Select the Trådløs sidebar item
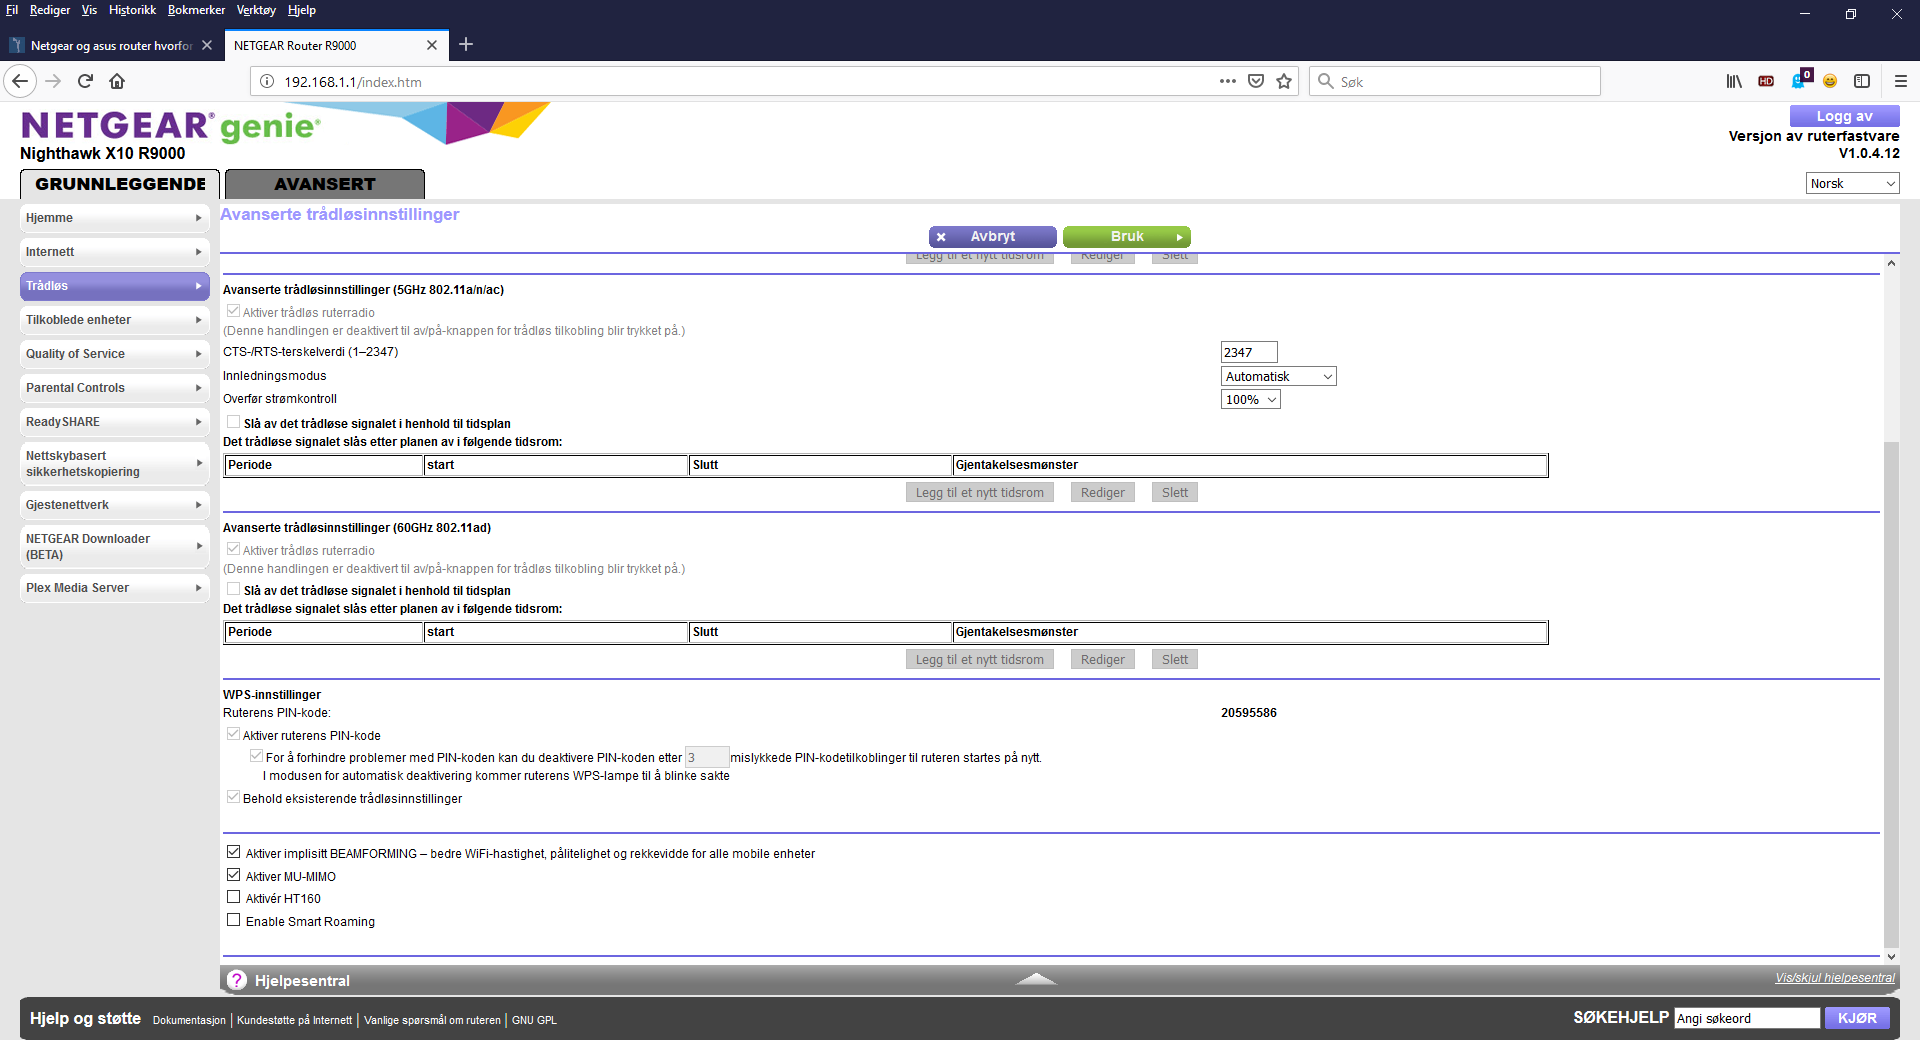This screenshot has width=1920, height=1040. click(x=114, y=285)
